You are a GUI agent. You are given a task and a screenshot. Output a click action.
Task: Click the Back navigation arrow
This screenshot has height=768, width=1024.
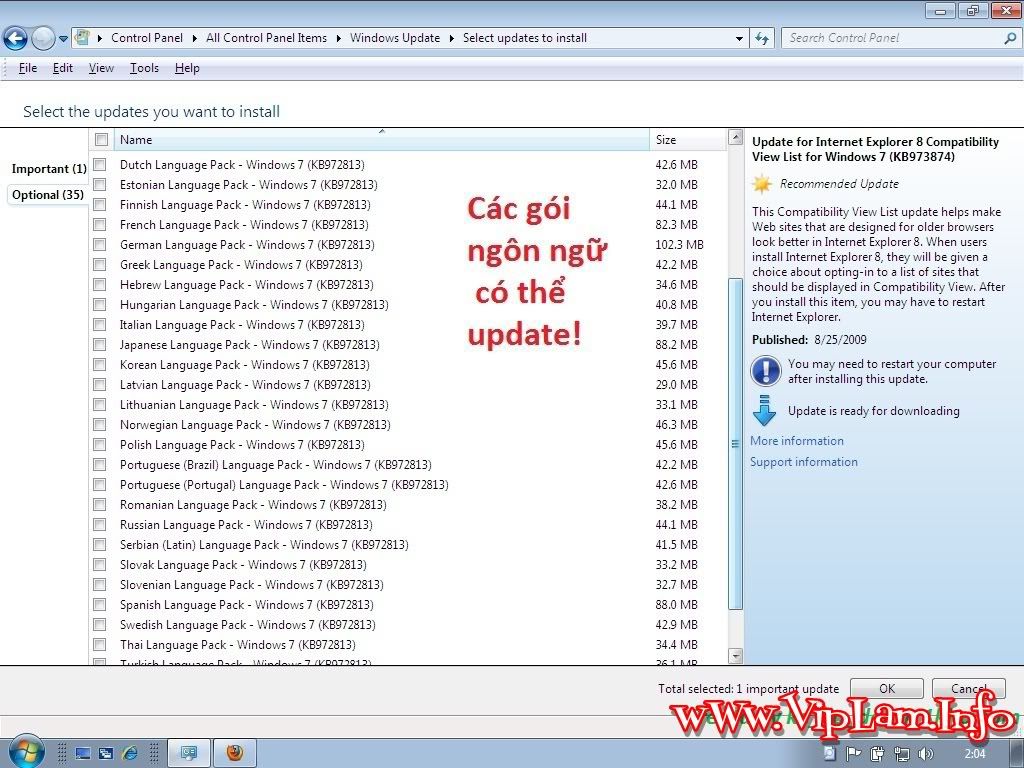click(16, 39)
